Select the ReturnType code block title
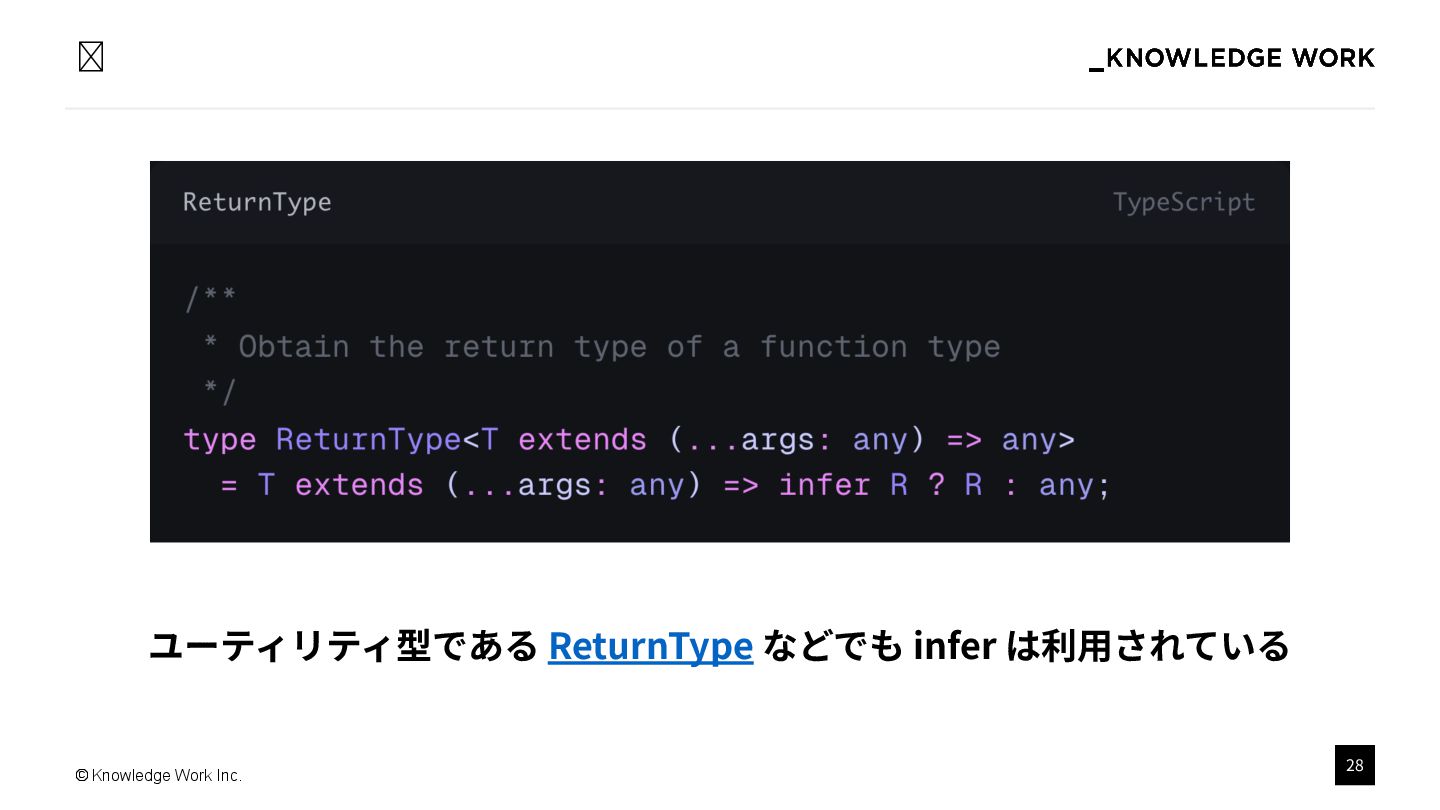This screenshot has height=810, width=1440. [257, 202]
